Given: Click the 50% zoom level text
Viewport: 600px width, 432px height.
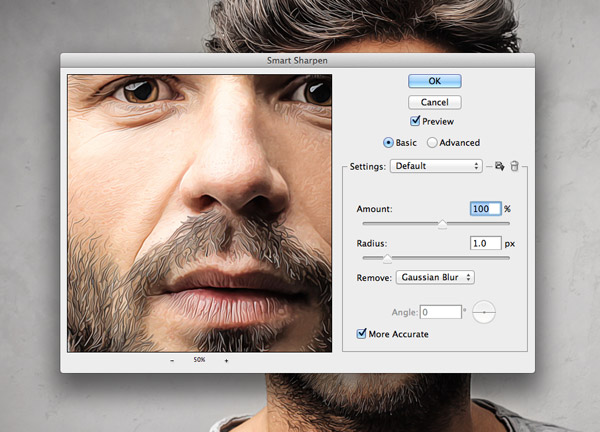Looking at the screenshot, I should (x=199, y=360).
